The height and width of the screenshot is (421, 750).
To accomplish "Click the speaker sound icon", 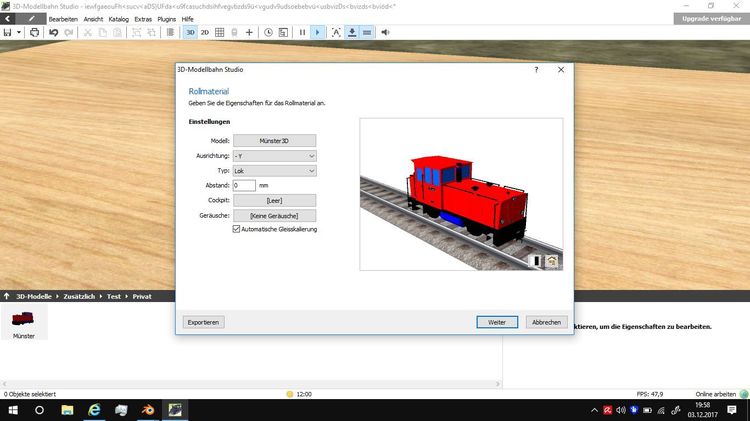I will coord(385,32).
